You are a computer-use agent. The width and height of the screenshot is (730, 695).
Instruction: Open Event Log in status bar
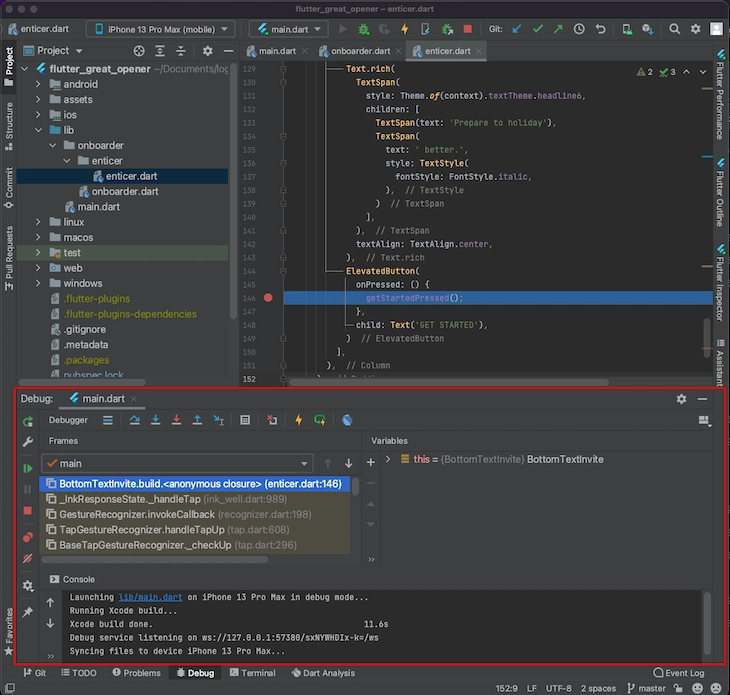pos(679,673)
